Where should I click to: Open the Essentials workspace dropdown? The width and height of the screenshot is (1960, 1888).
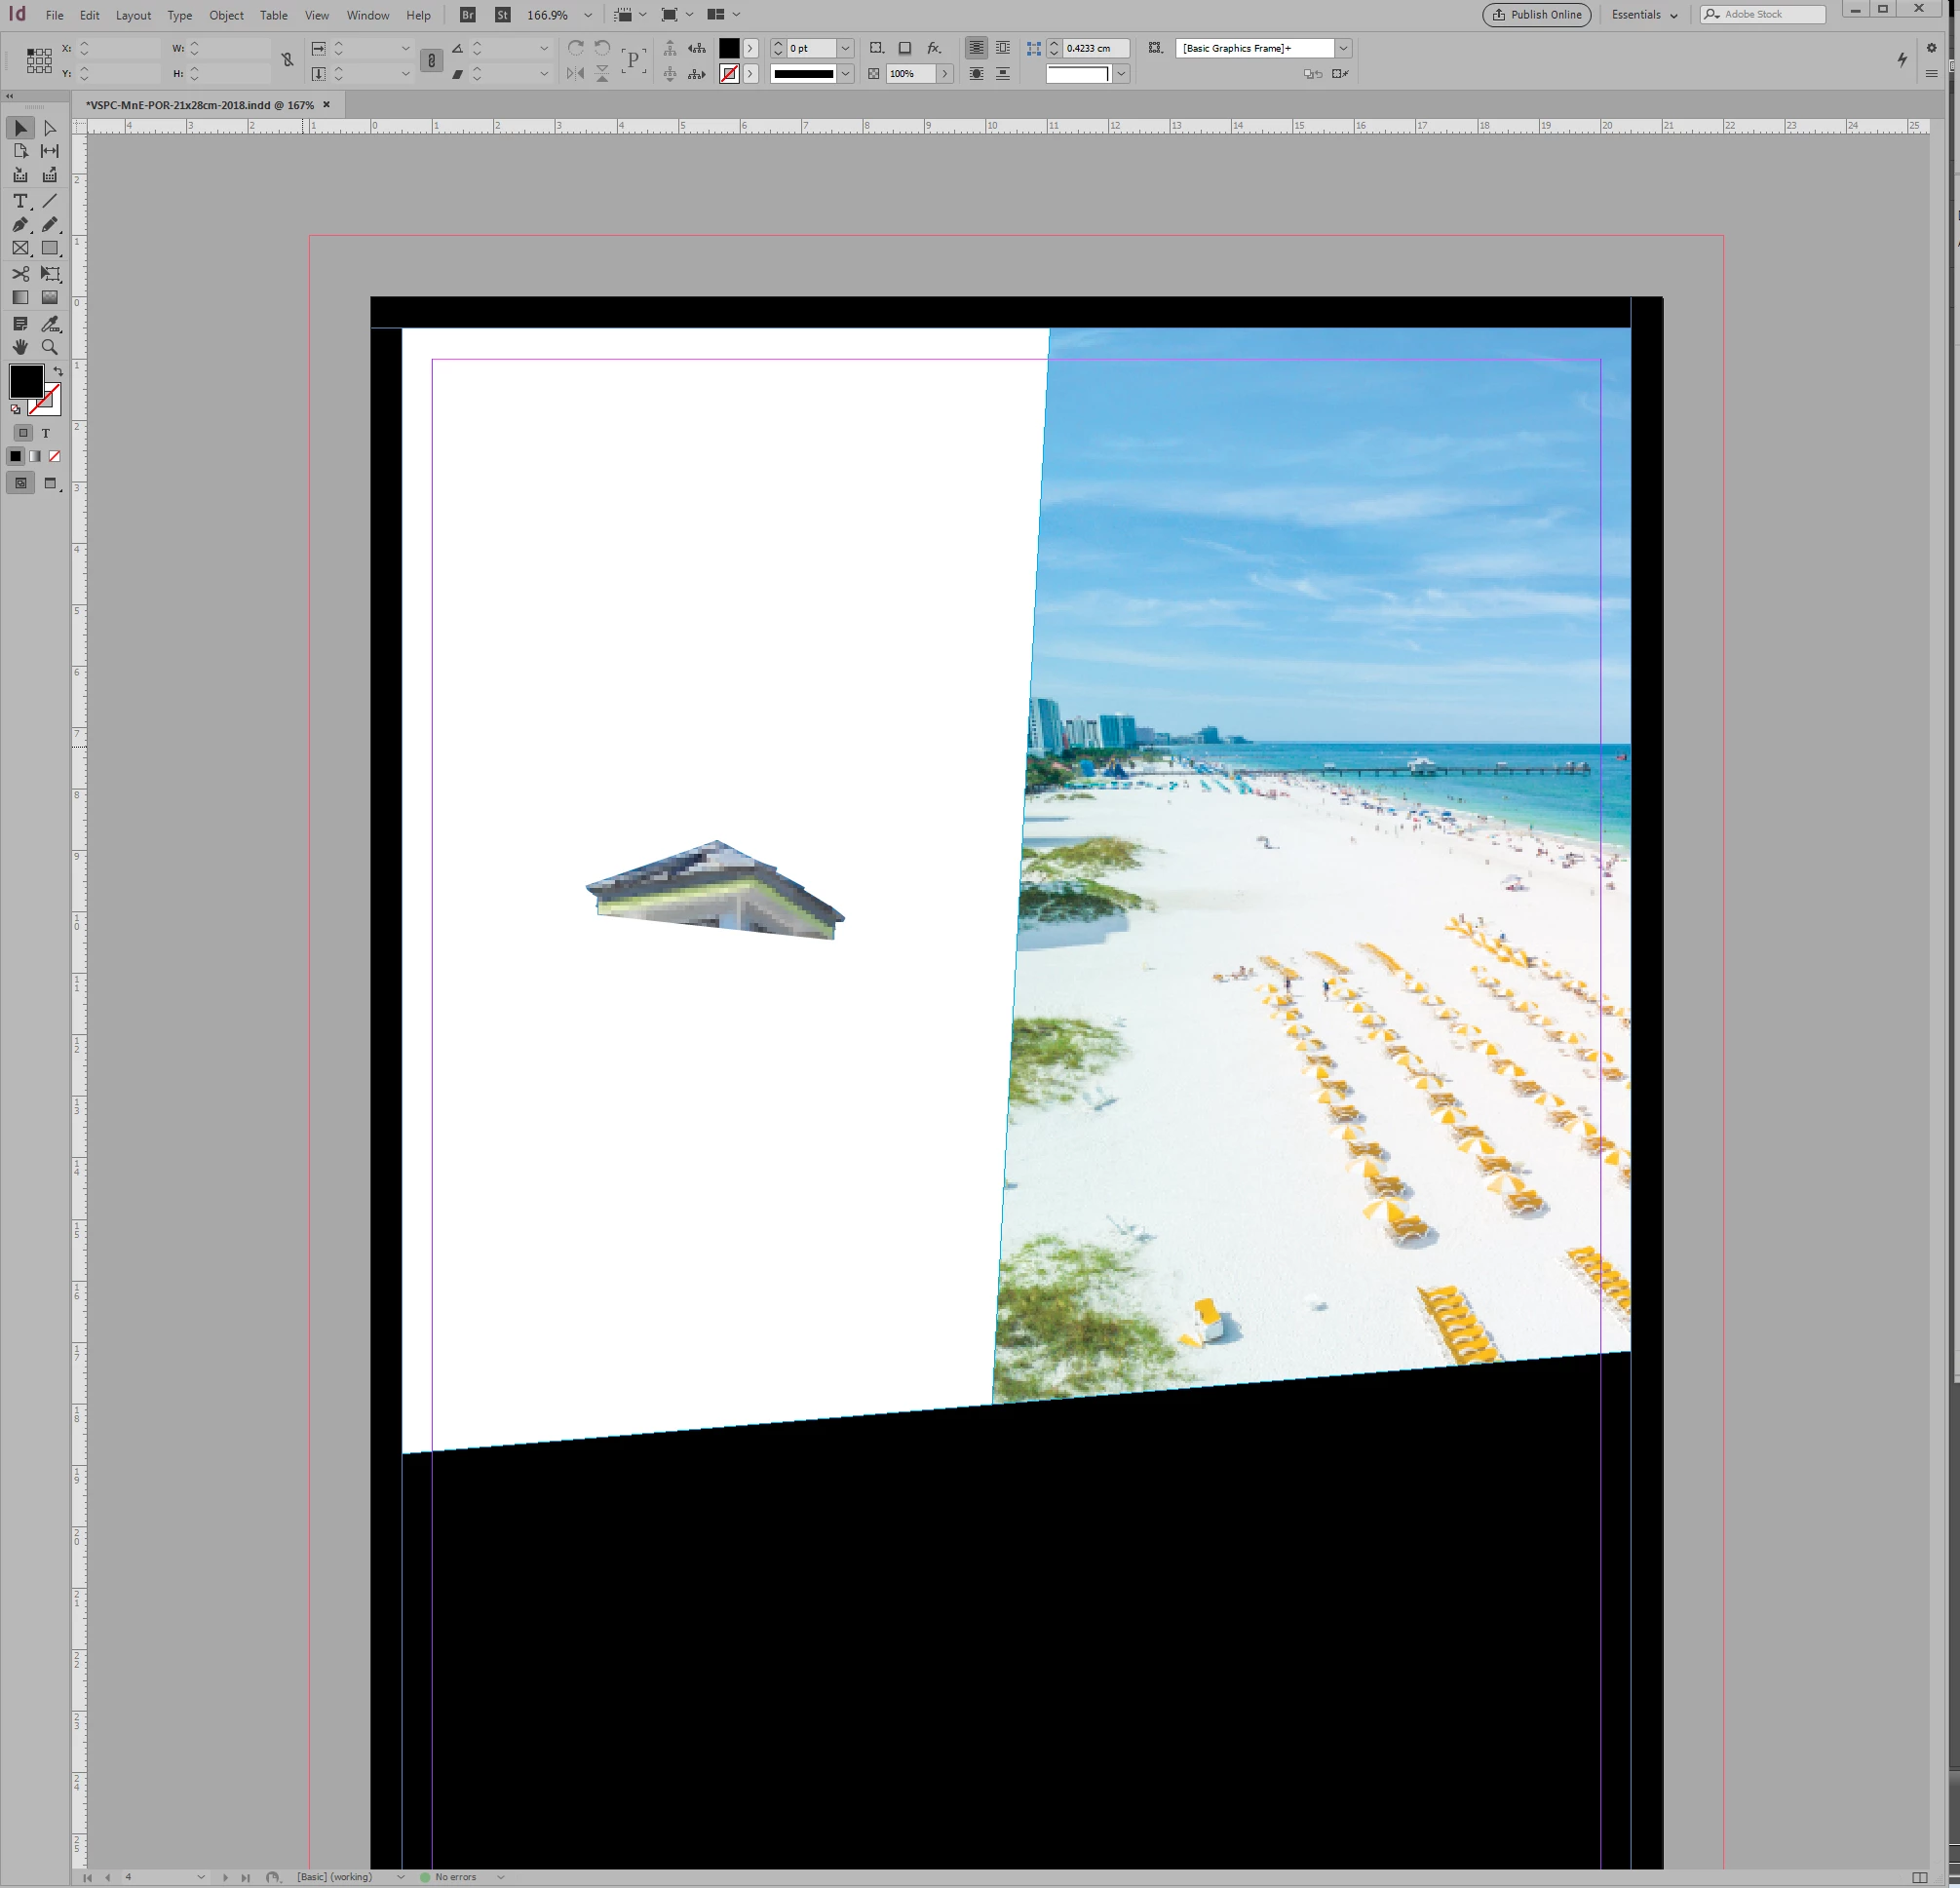[x=1644, y=15]
